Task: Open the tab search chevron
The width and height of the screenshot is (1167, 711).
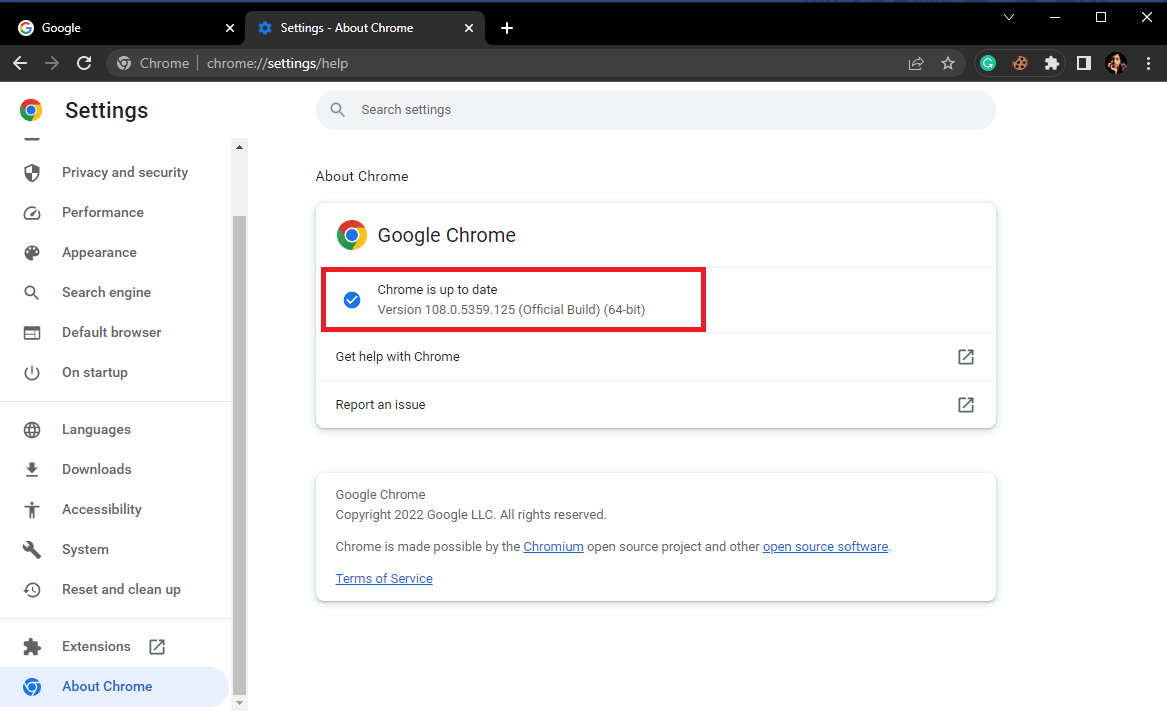Action: pyautogui.click(x=1008, y=17)
